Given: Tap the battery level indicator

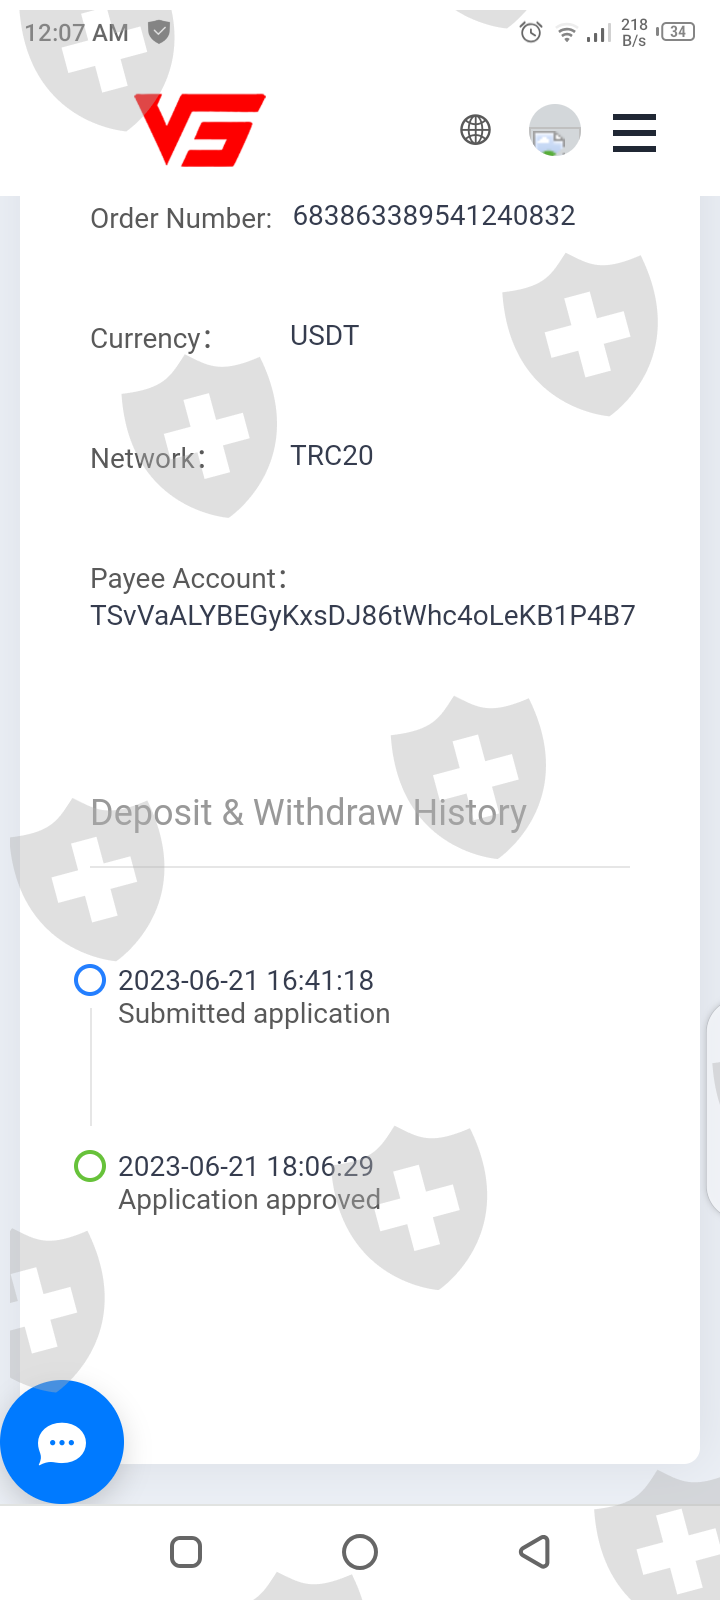Looking at the screenshot, I should [x=677, y=32].
